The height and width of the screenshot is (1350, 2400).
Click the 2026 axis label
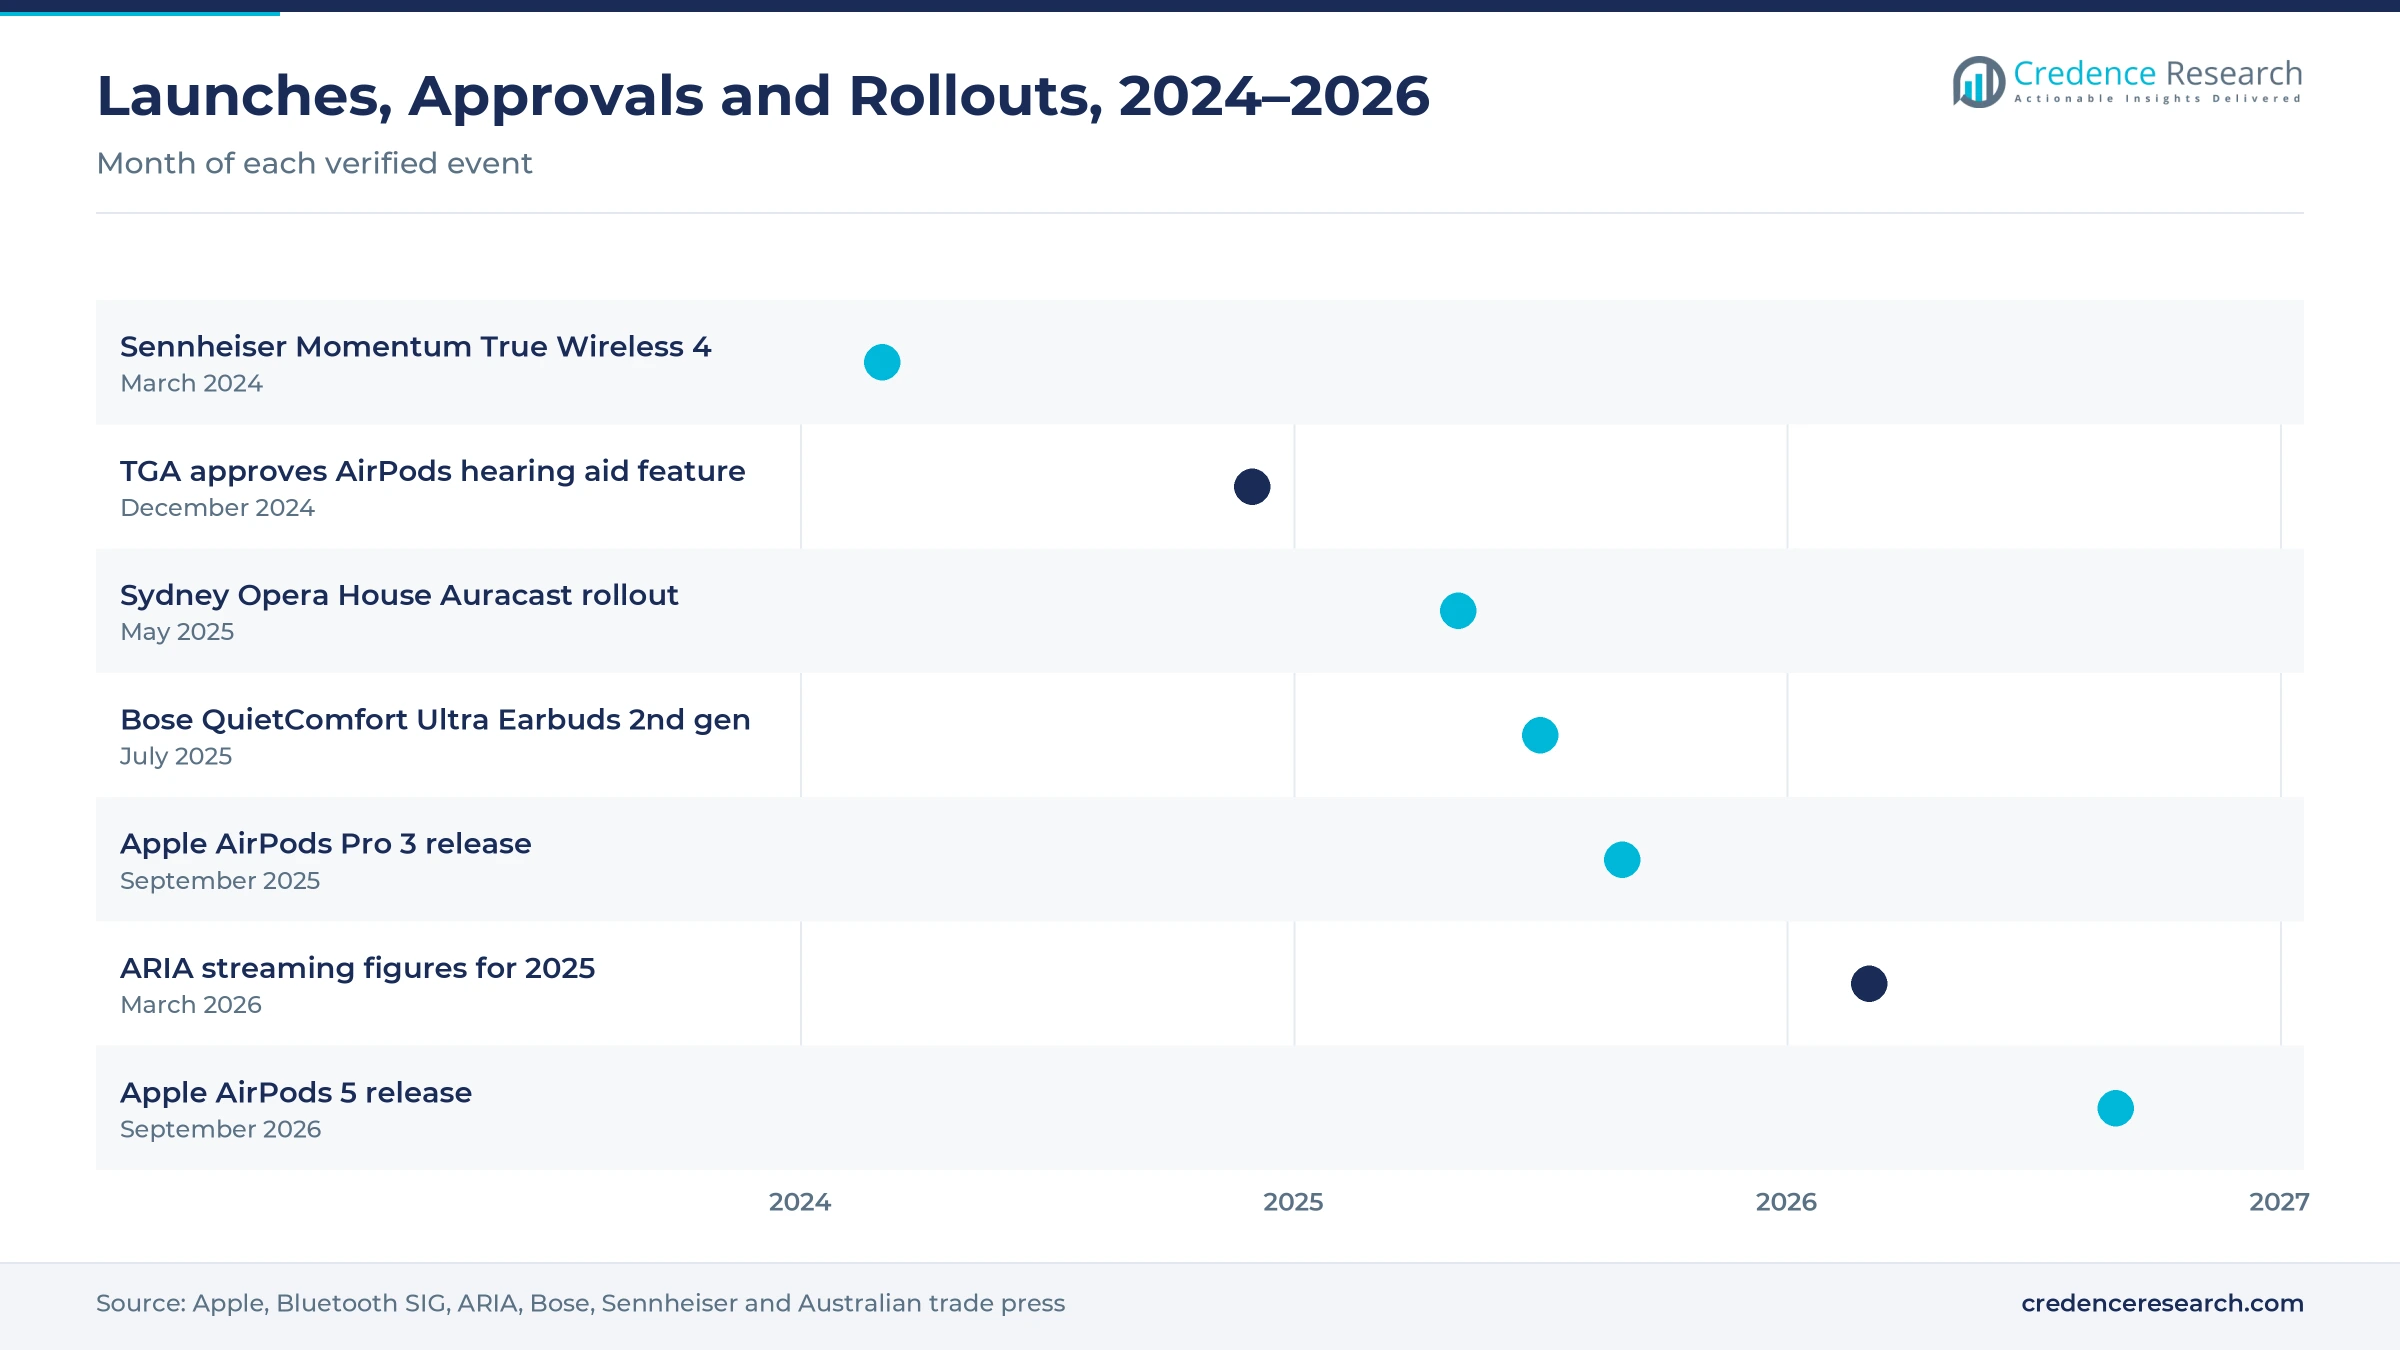click(1786, 1202)
